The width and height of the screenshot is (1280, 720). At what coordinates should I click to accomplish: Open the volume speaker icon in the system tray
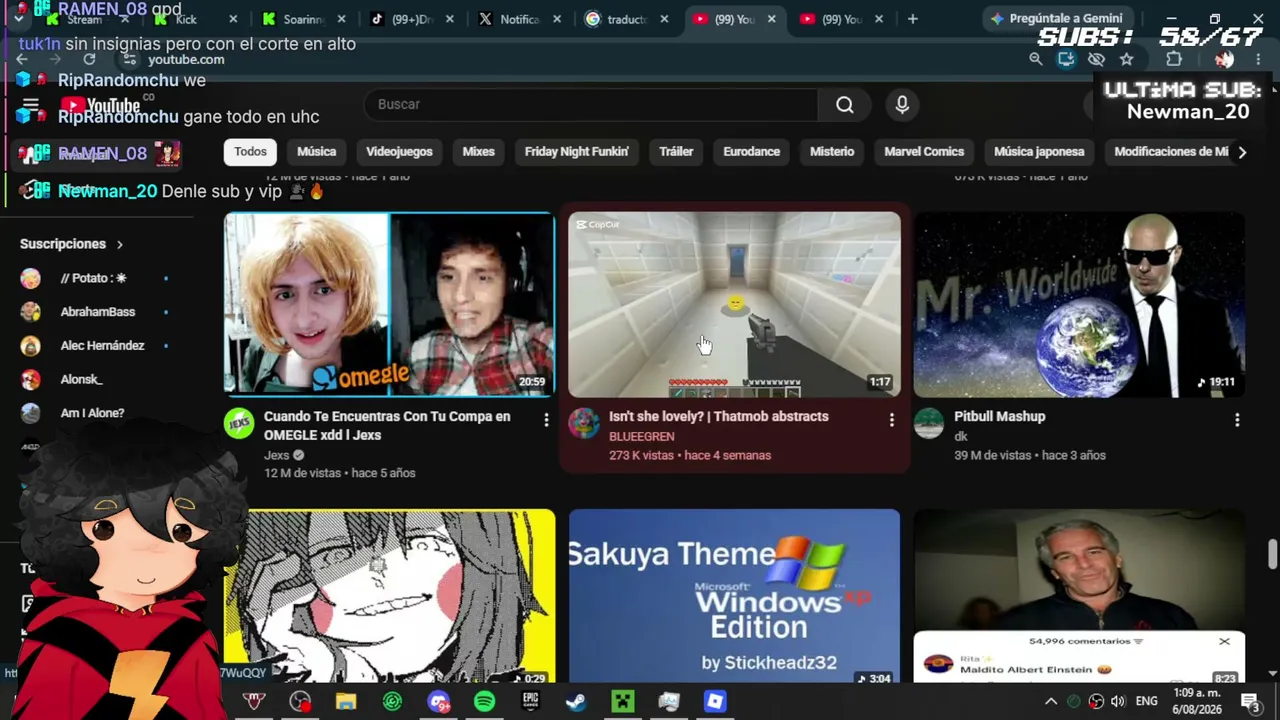pos(1117,702)
